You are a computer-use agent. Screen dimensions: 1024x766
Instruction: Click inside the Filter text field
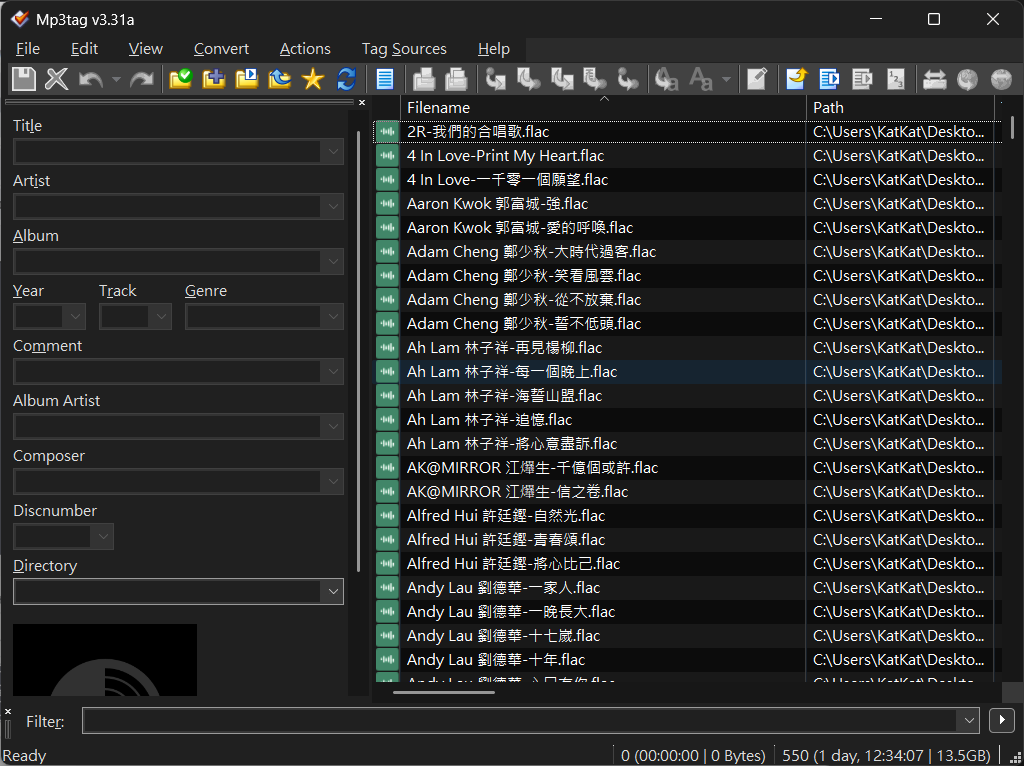point(520,720)
